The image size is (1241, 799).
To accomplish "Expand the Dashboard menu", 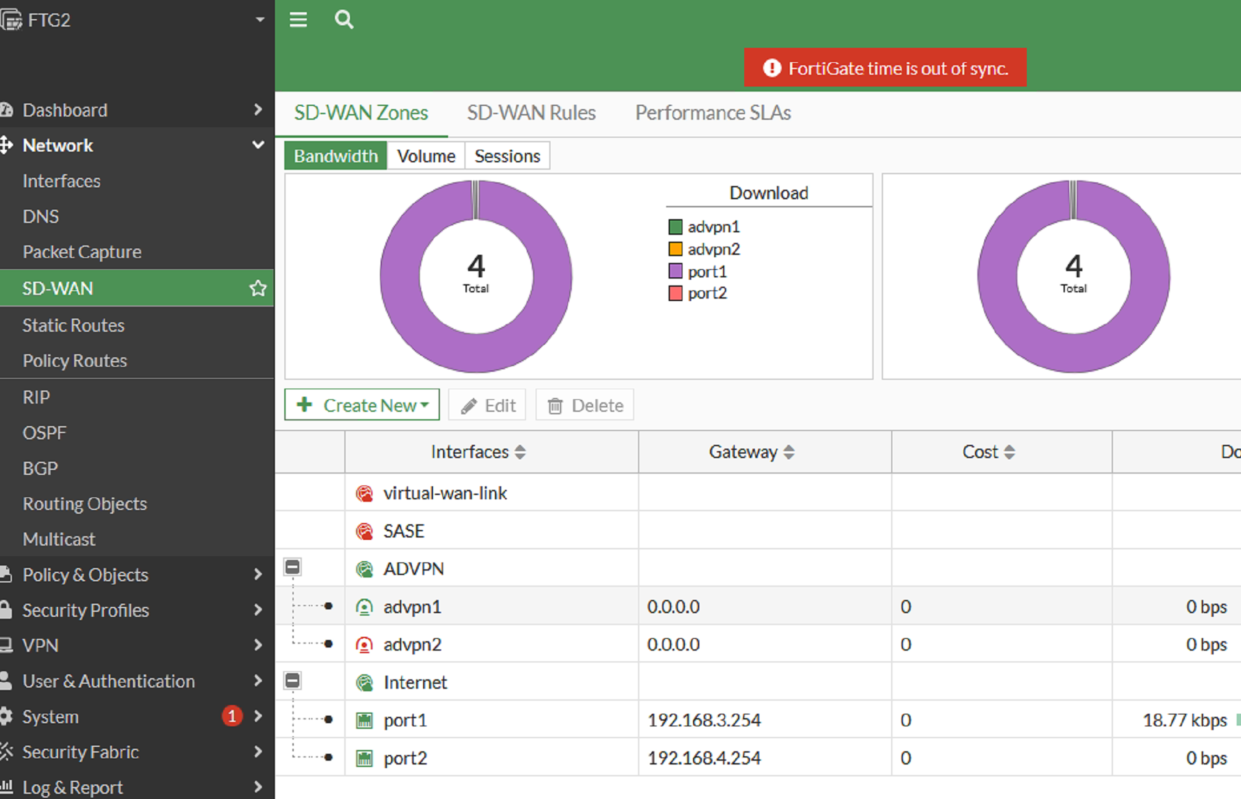I will [258, 110].
